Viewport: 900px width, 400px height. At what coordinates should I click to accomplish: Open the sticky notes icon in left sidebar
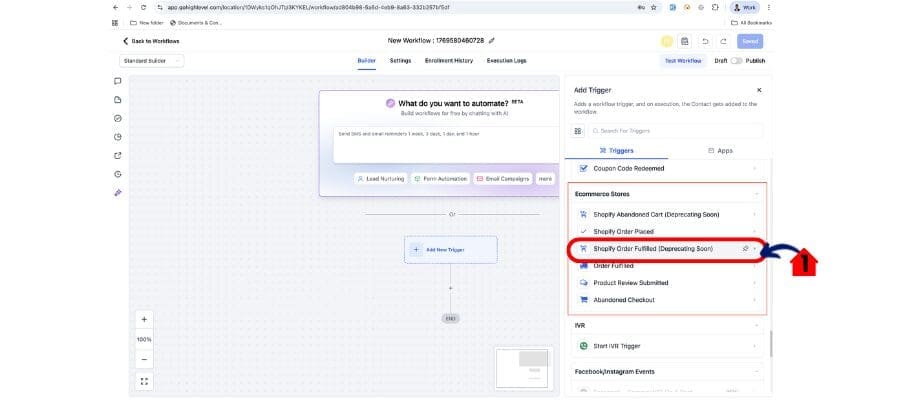pos(118,100)
